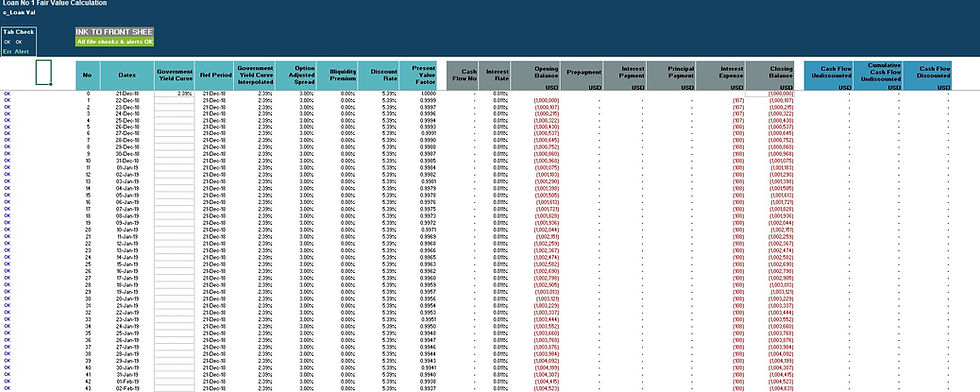
Task: Click the Government Yield Curve input for row 30
Action: pyautogui.click(x=174, y=299)
